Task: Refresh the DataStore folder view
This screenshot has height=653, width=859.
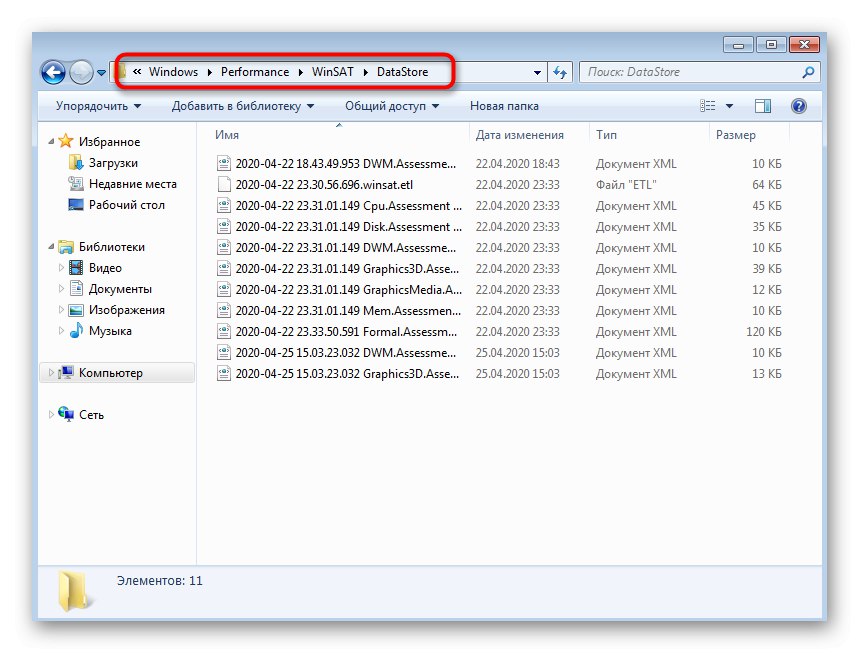Action: point(560,72)
